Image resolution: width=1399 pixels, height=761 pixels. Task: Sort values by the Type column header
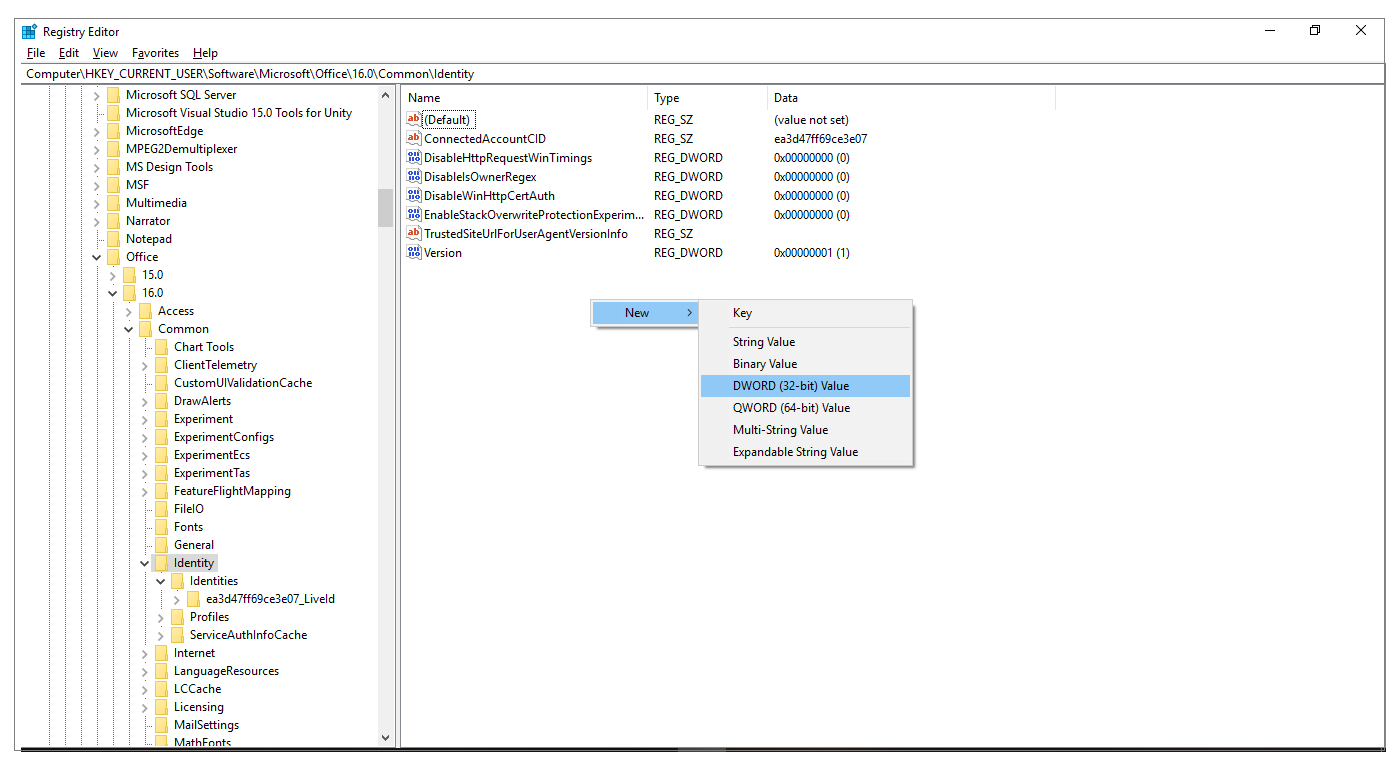[708, 98]
